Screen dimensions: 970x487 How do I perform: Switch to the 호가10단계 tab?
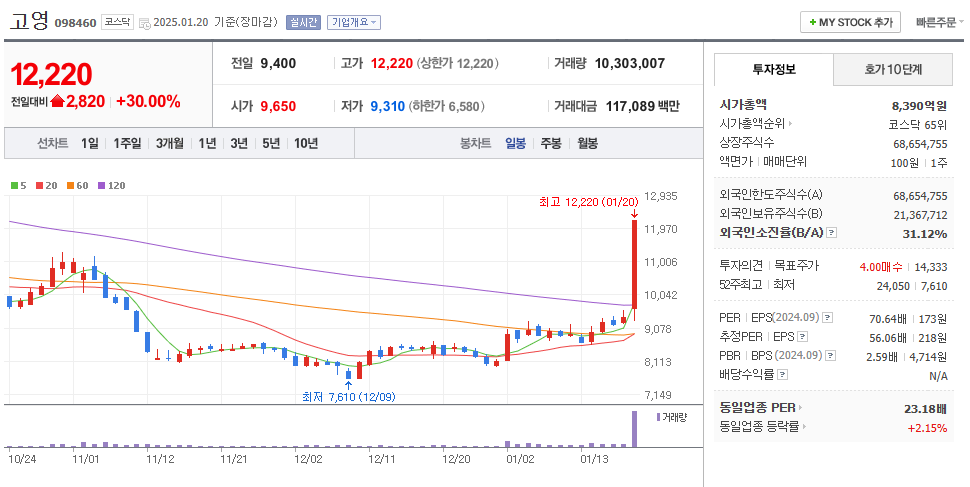[x=893, y=69]
